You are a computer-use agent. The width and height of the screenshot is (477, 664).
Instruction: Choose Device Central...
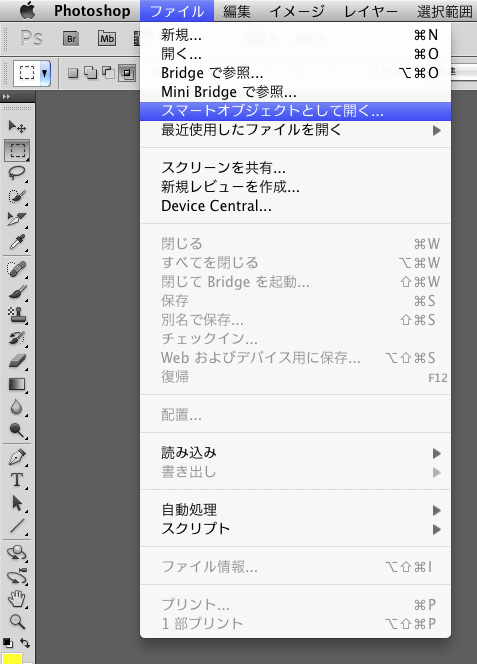tap(295, 206)
